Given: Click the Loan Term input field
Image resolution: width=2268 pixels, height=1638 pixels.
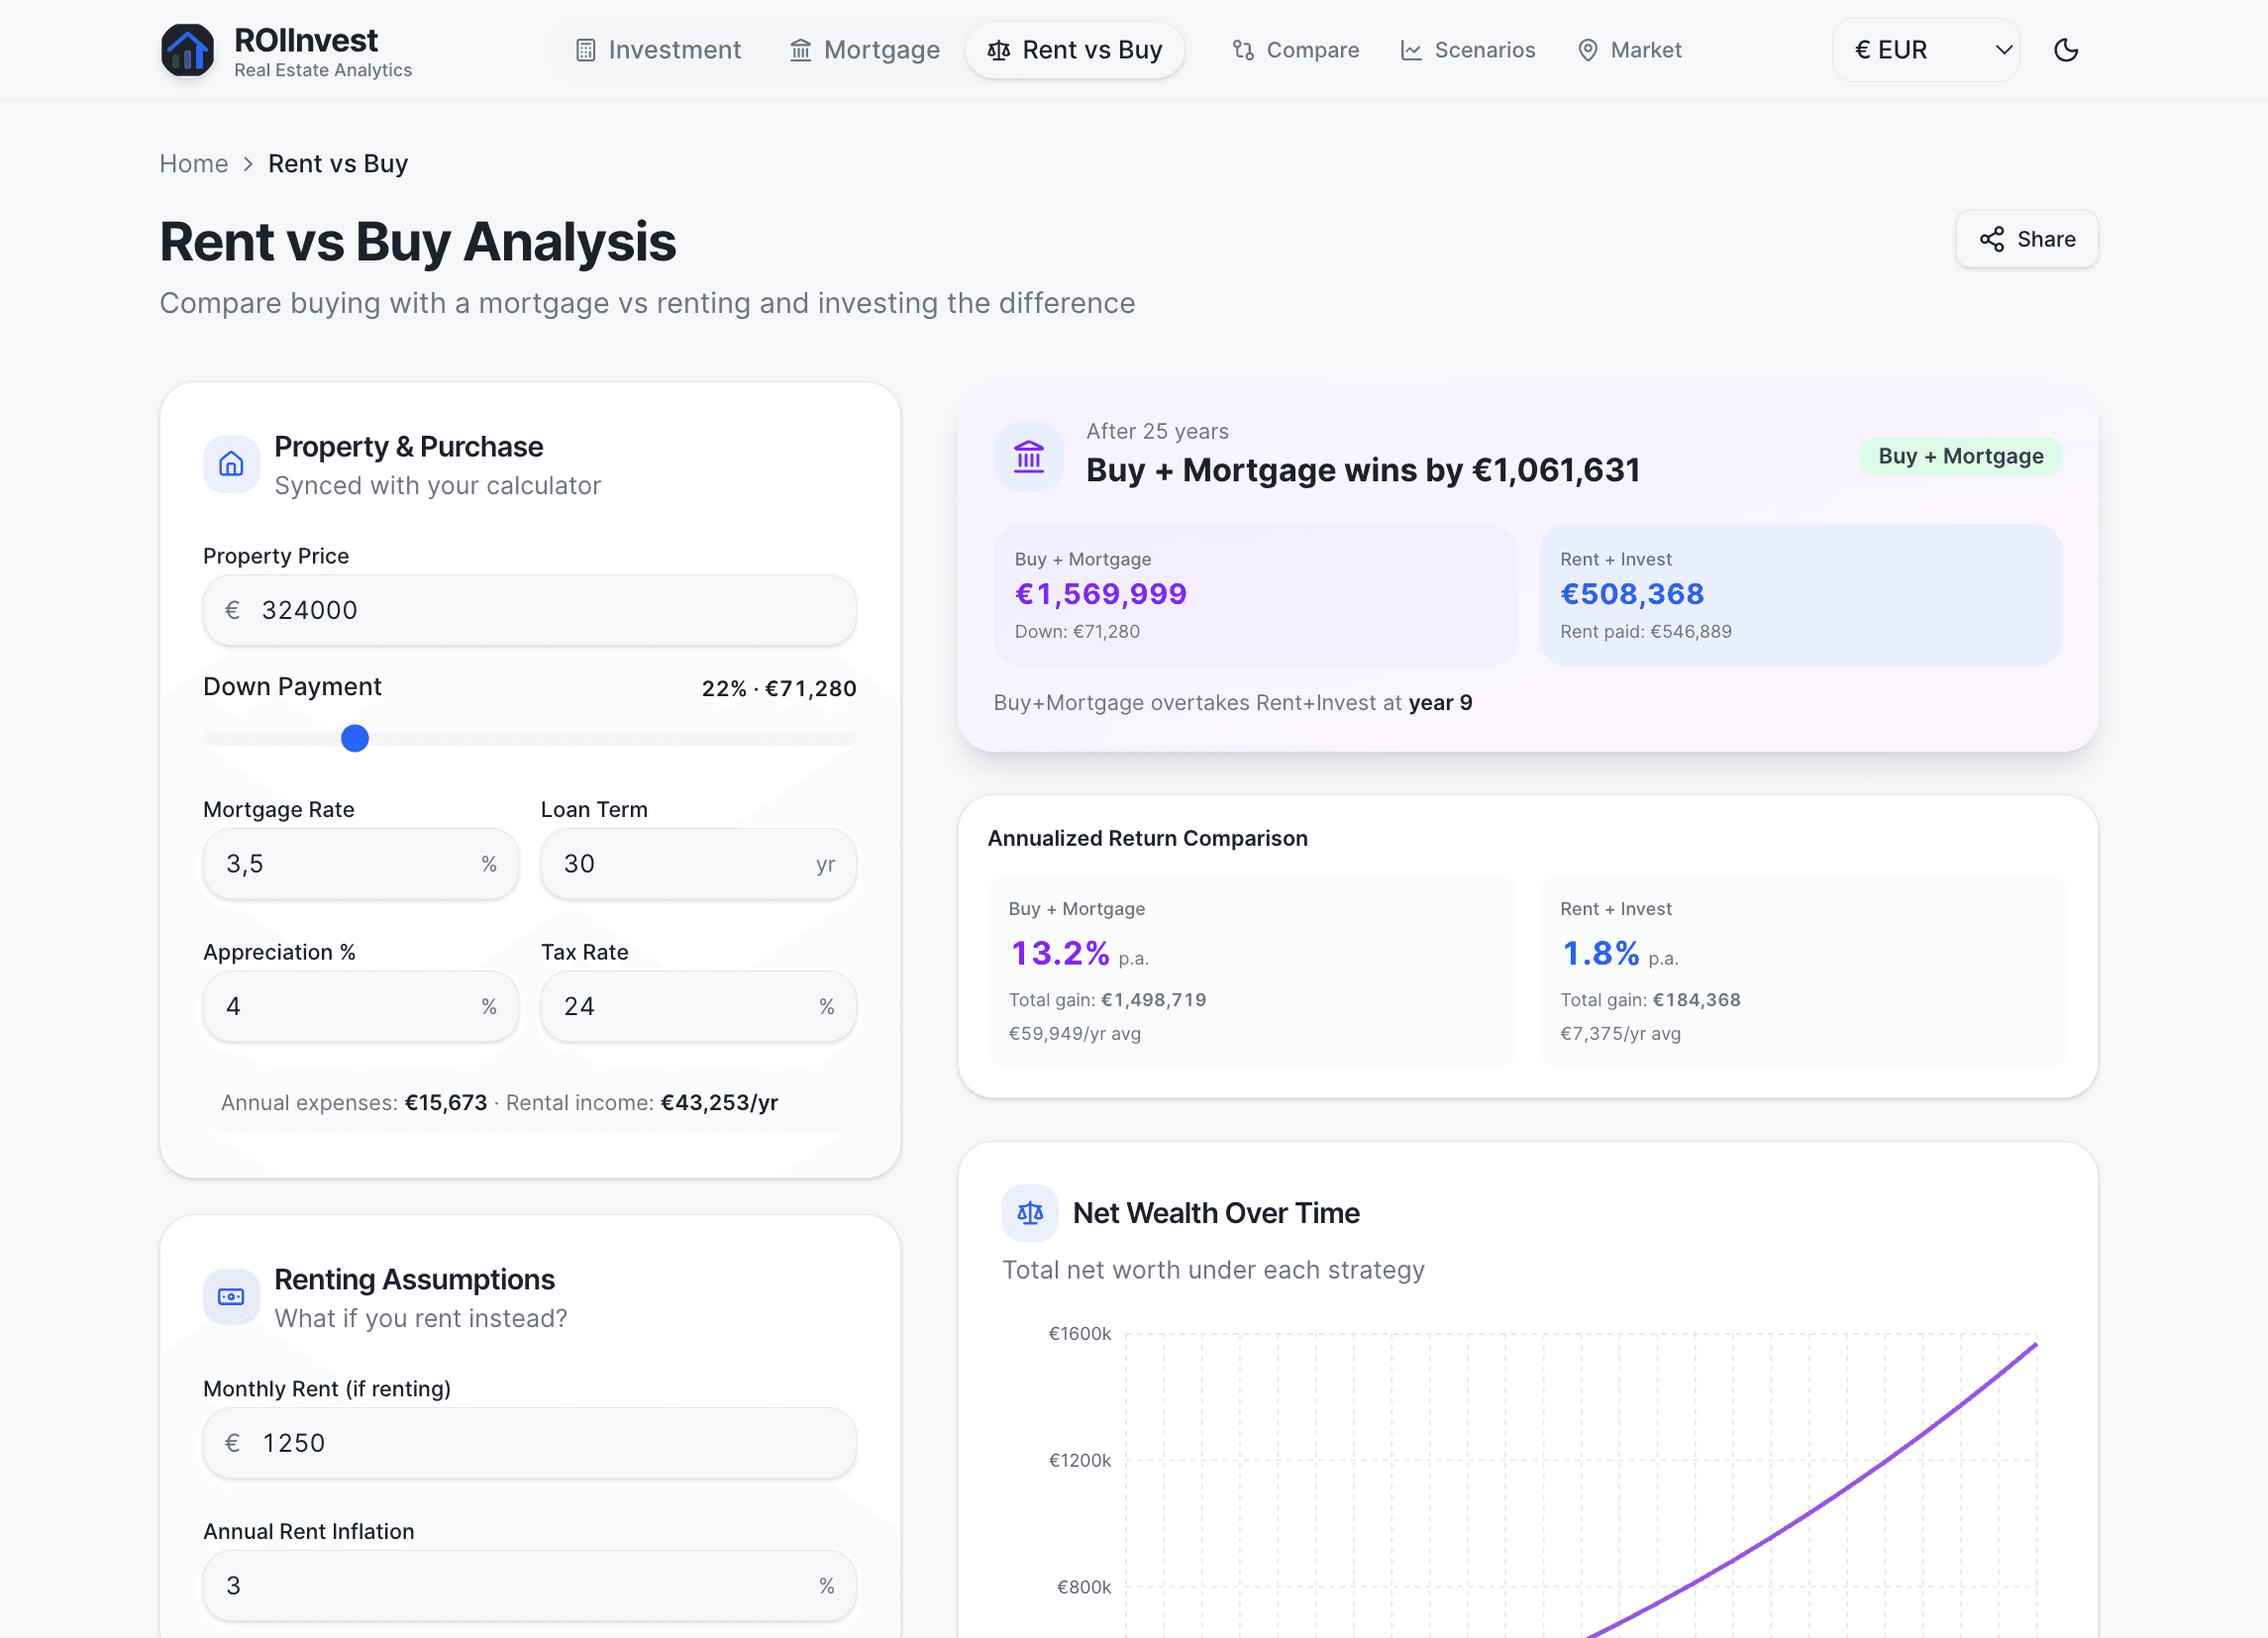Looking at the screenshot, I should click(698, 864).
